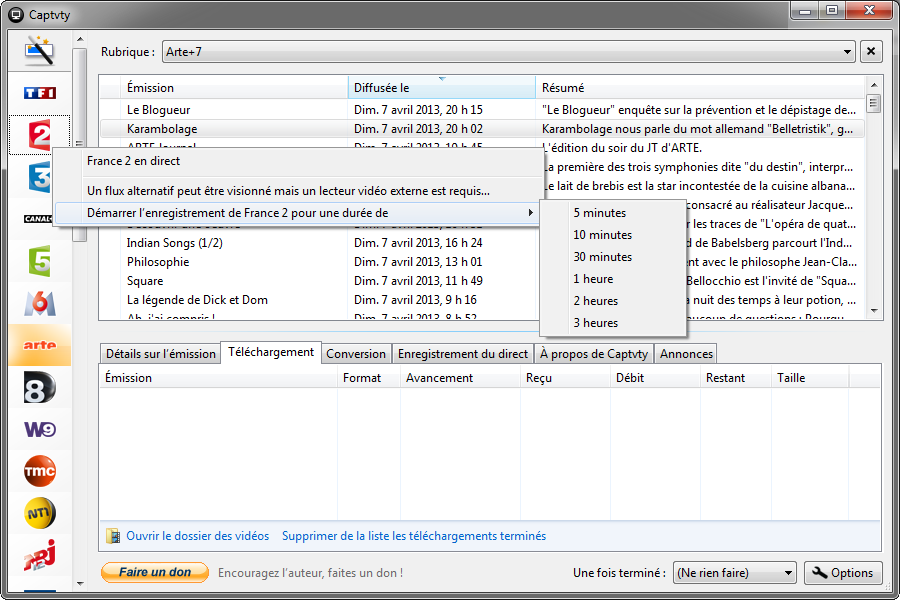Click the program list scrollbar down arrow
This screenshot has width=900, height=600.
coord(874,311)
